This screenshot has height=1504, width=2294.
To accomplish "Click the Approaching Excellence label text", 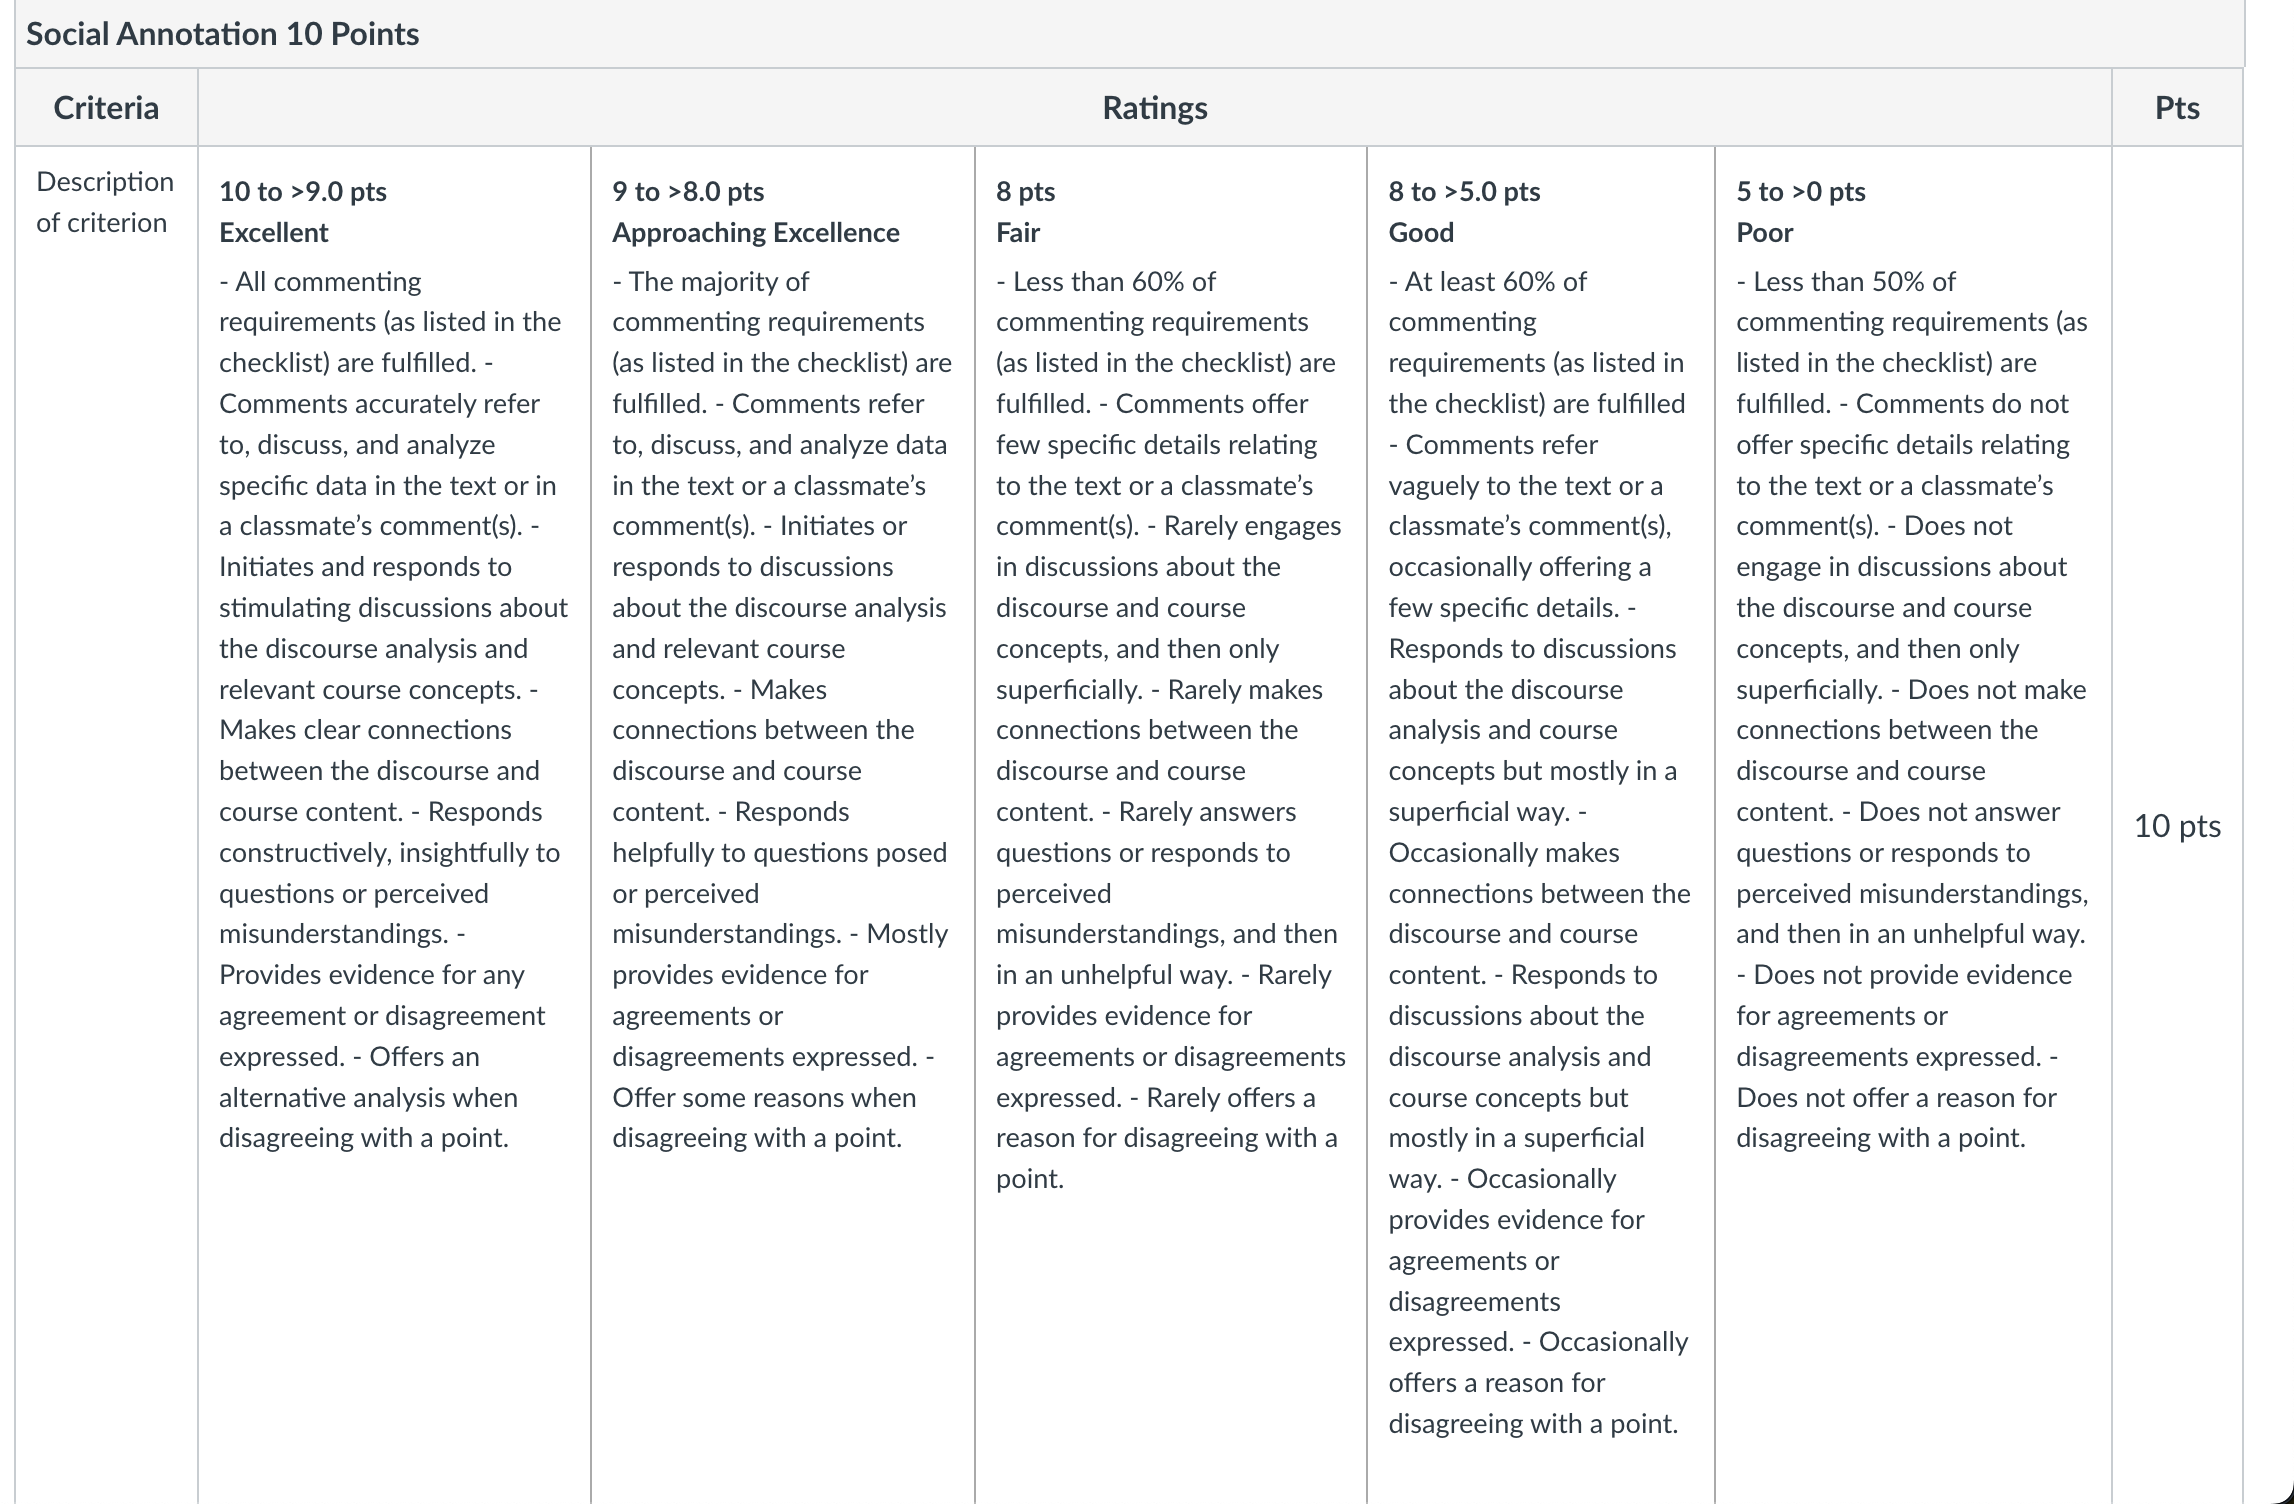I will (756, 232).
